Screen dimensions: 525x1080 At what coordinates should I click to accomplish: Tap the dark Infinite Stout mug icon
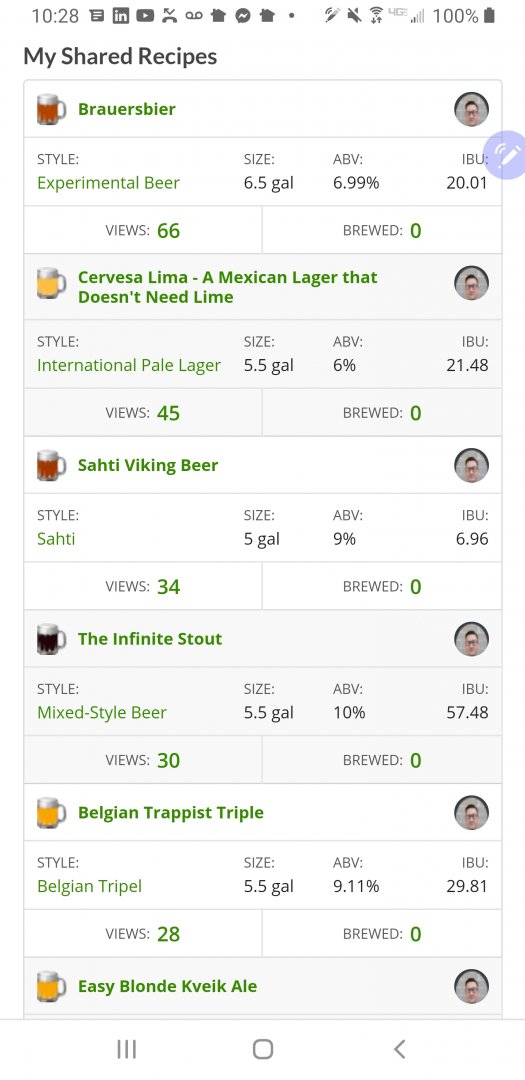tap(51, 639)
